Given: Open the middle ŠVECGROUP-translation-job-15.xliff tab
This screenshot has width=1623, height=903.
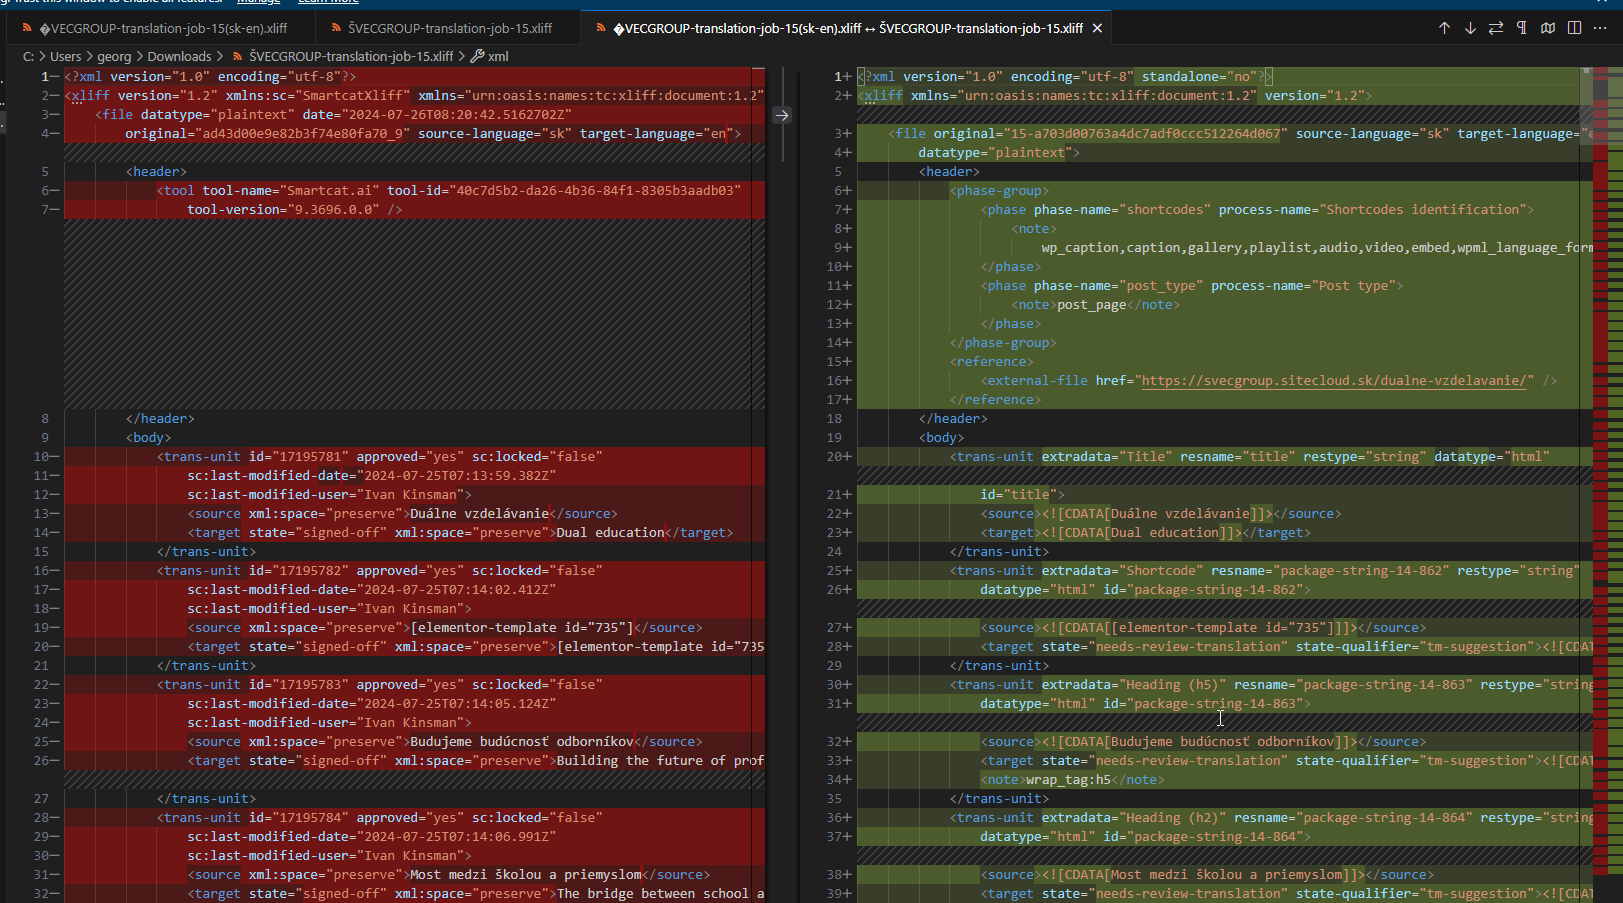Looking at the screenshot, I should coord(449,28).
